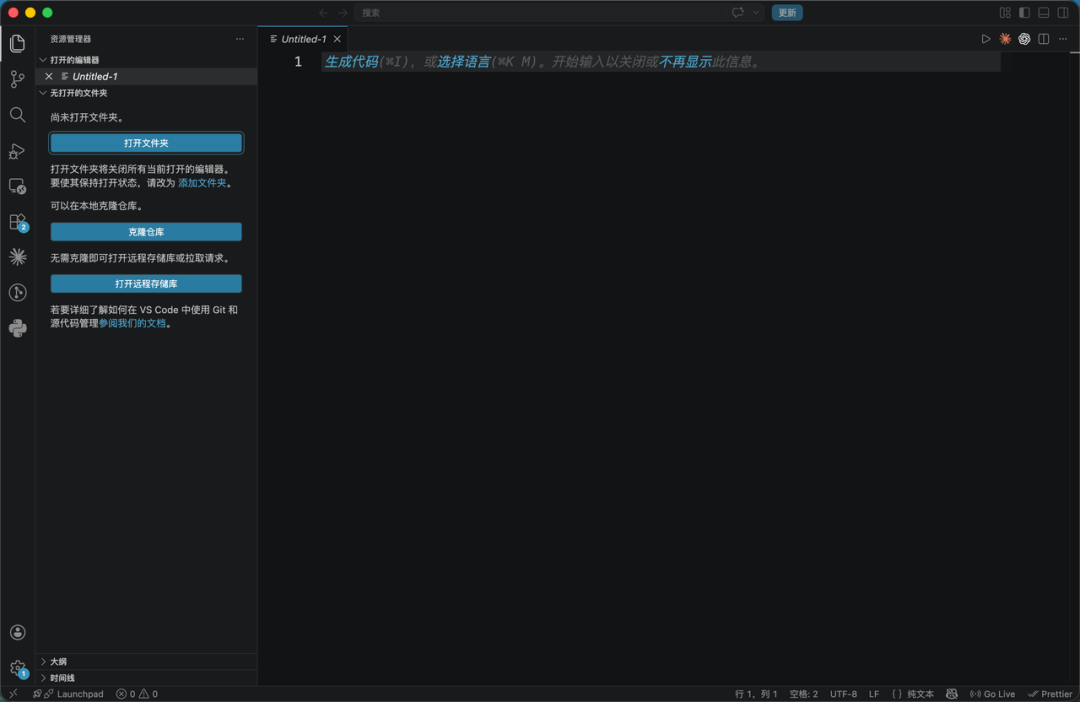1080x702 pixels.
Task: Split the editor to the right
Action: coord(1043,39)
